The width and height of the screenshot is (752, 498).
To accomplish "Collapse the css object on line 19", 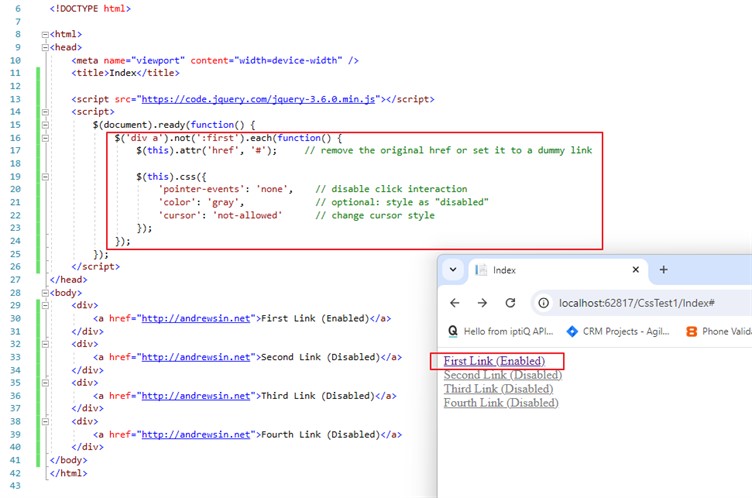I will point(45,177).
